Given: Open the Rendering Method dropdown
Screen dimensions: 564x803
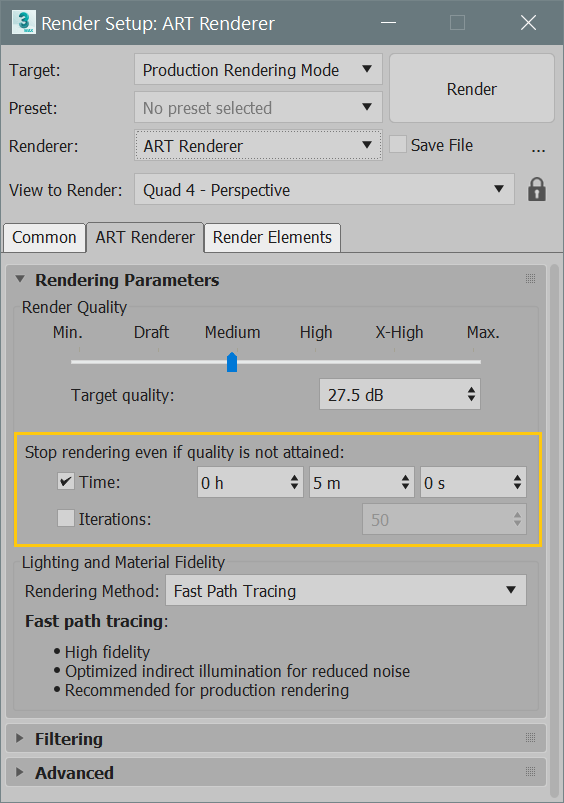Looking at the screenshot, I should [346, 590].
